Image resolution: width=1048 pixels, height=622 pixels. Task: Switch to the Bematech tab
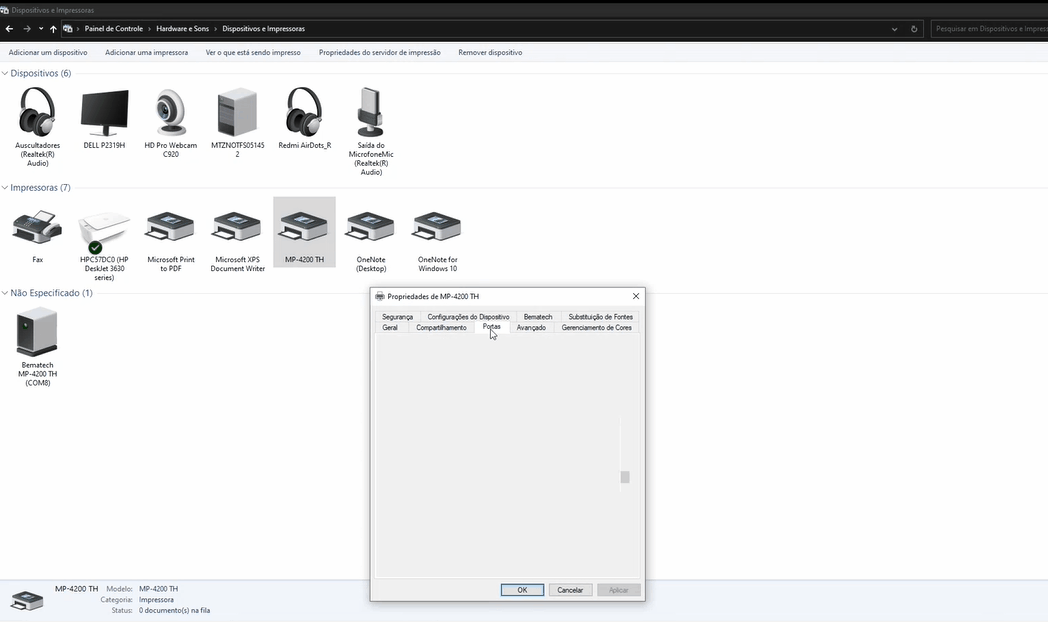point(537,317)
